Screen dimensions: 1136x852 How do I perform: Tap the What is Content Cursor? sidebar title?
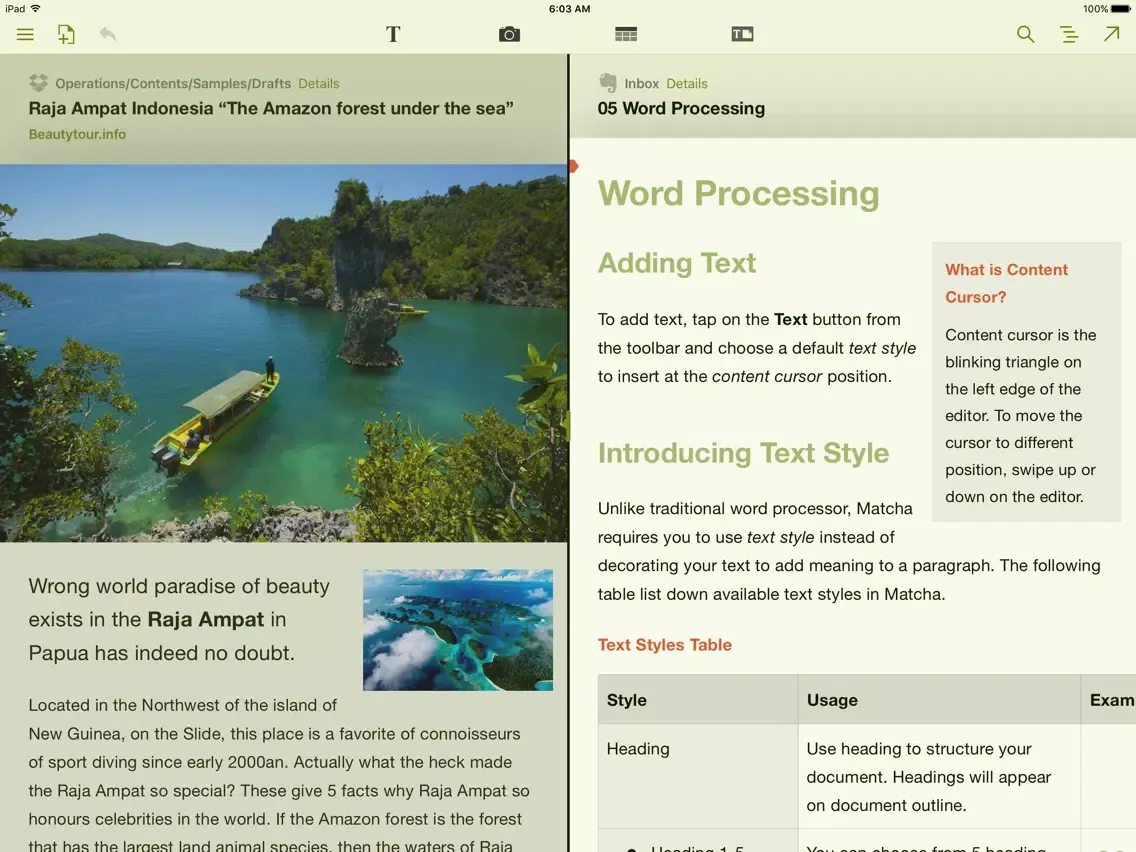click(1006, 283)
